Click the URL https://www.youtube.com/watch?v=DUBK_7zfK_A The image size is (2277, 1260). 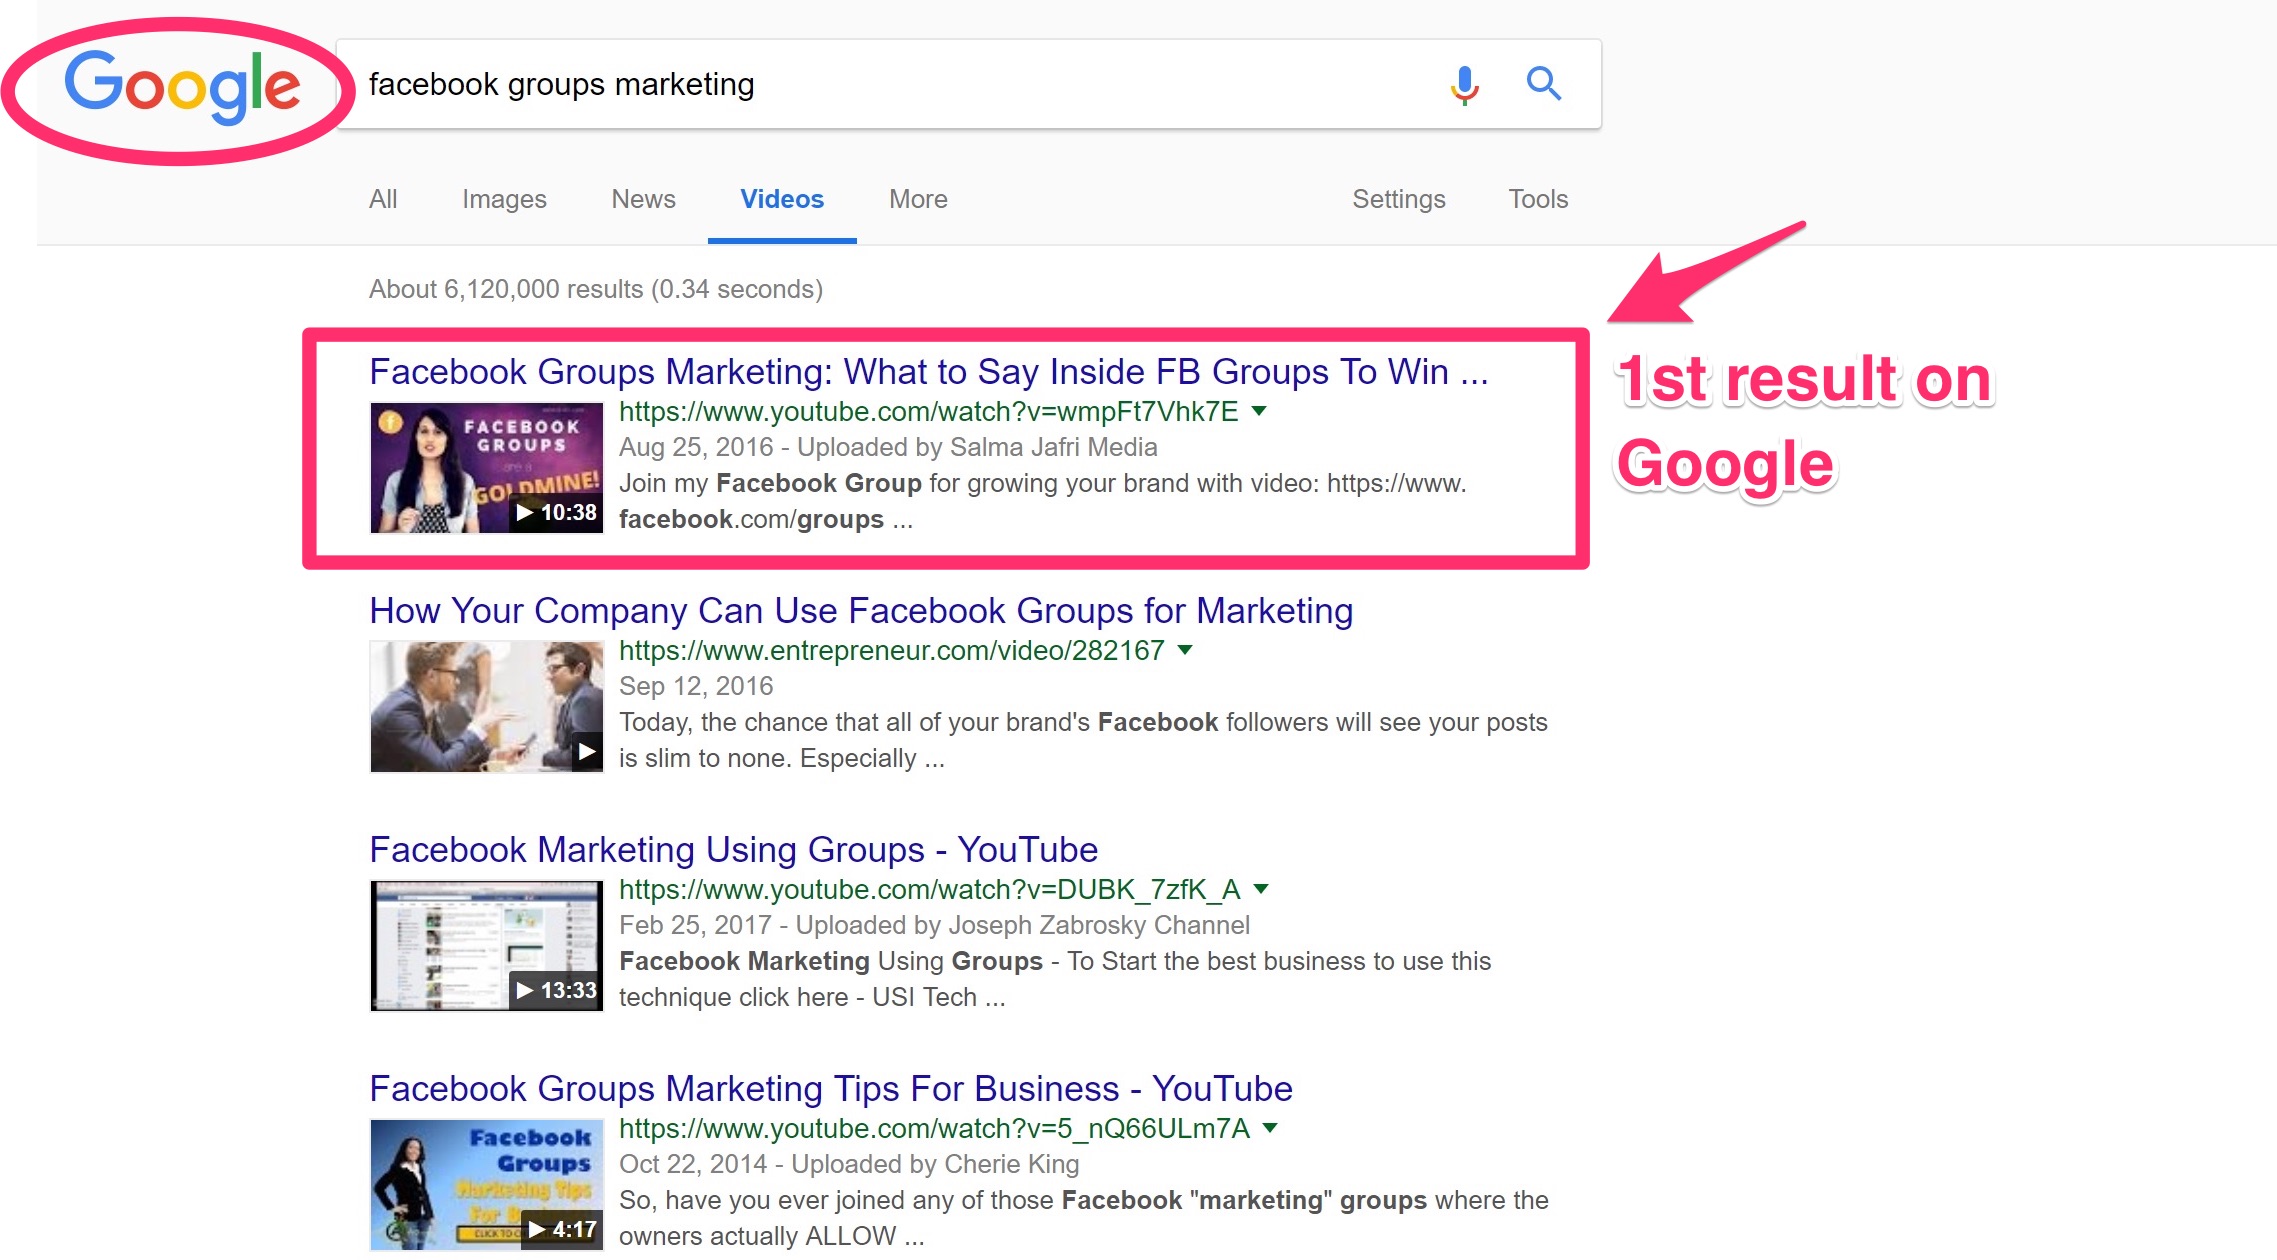coord(929,889)
